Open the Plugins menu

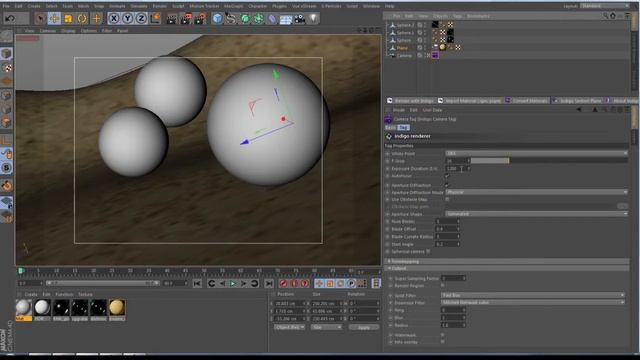[x=280, y=6]
